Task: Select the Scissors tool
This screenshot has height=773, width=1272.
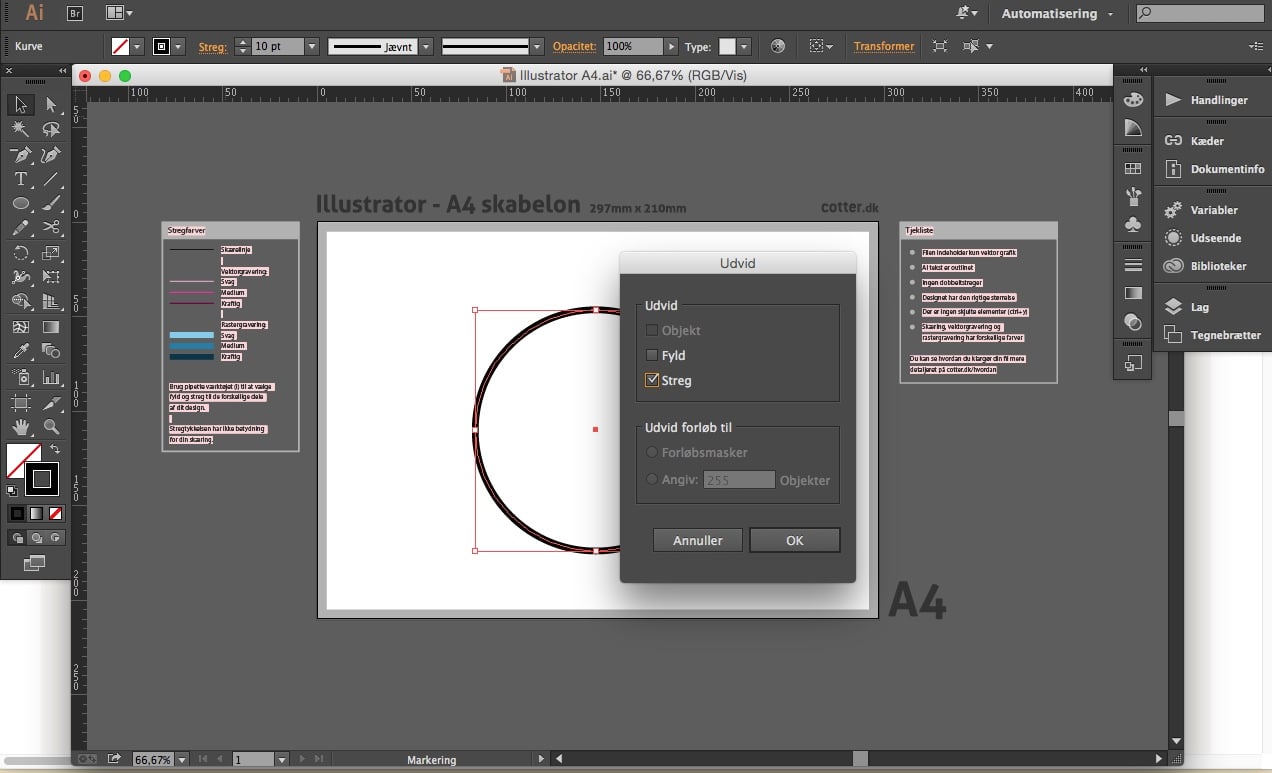Action: [x=51, y=228]
